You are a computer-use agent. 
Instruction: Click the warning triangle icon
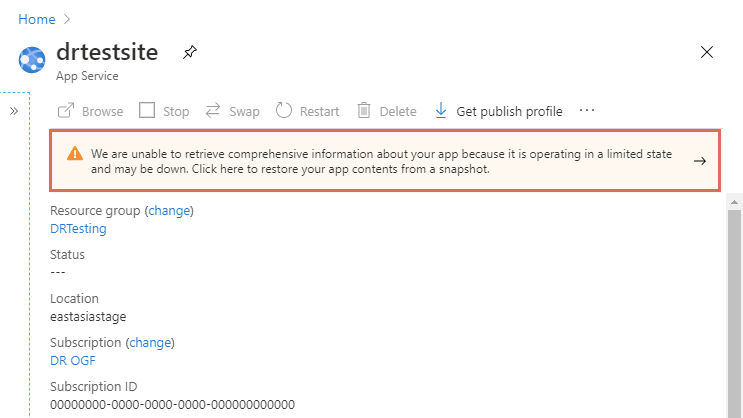tap(75, 154)
